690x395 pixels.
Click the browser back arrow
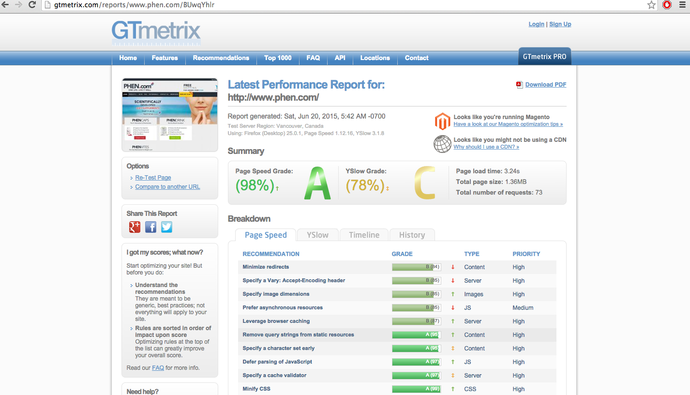(x=5, y=4)
